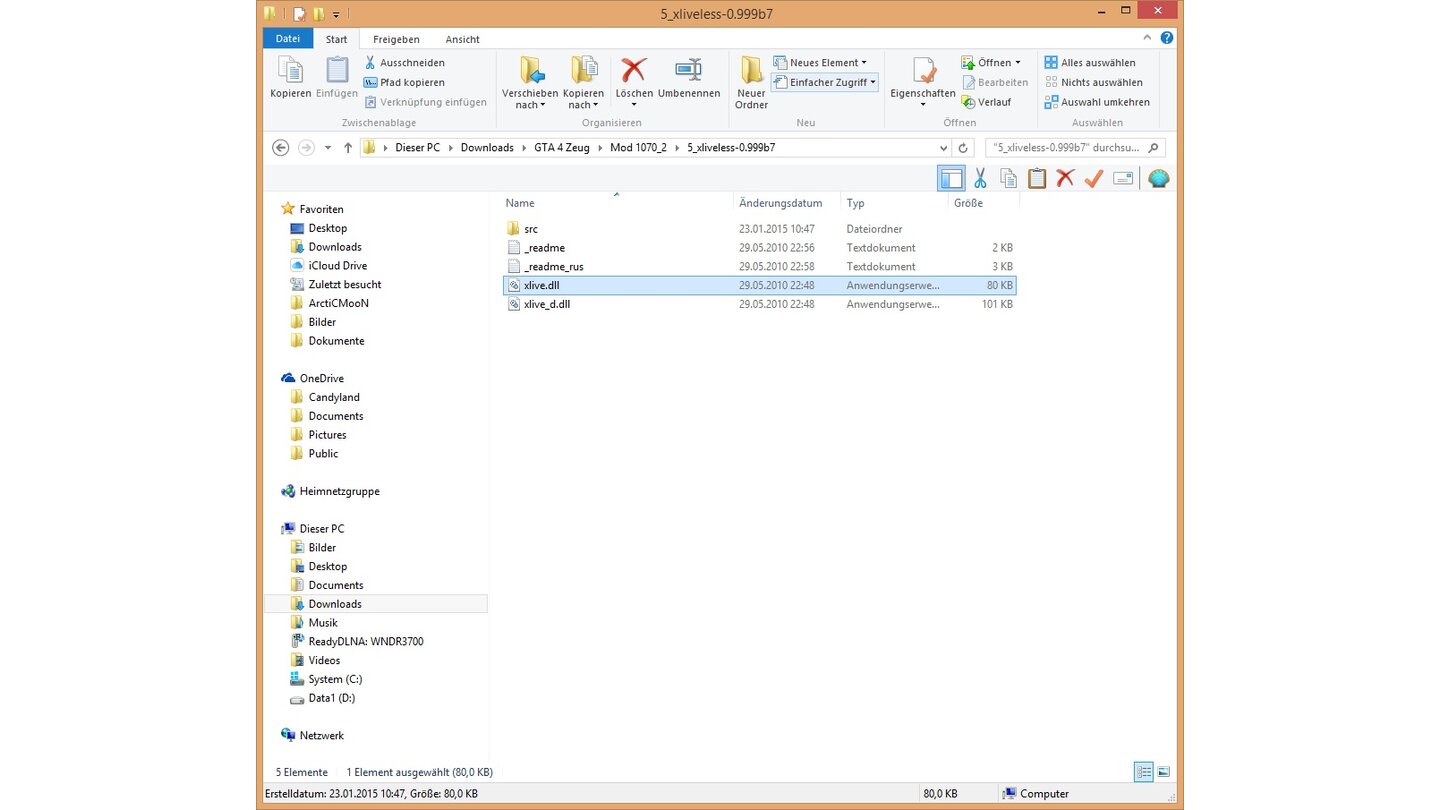The width and height of the screenshot is (1440, 810).
Task: Click the red Löschen icon
Action: point(634,70)
